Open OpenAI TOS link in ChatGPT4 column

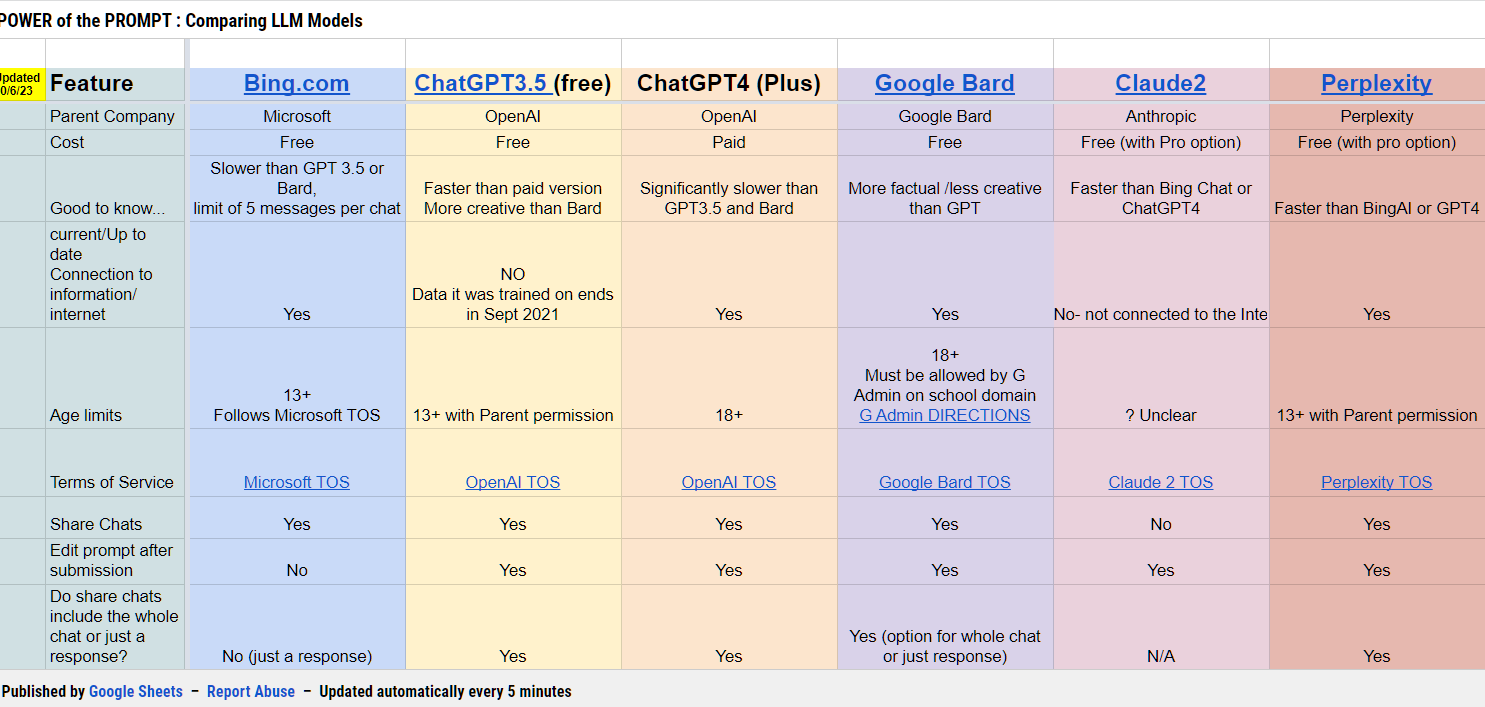click(x=729, y=482)
